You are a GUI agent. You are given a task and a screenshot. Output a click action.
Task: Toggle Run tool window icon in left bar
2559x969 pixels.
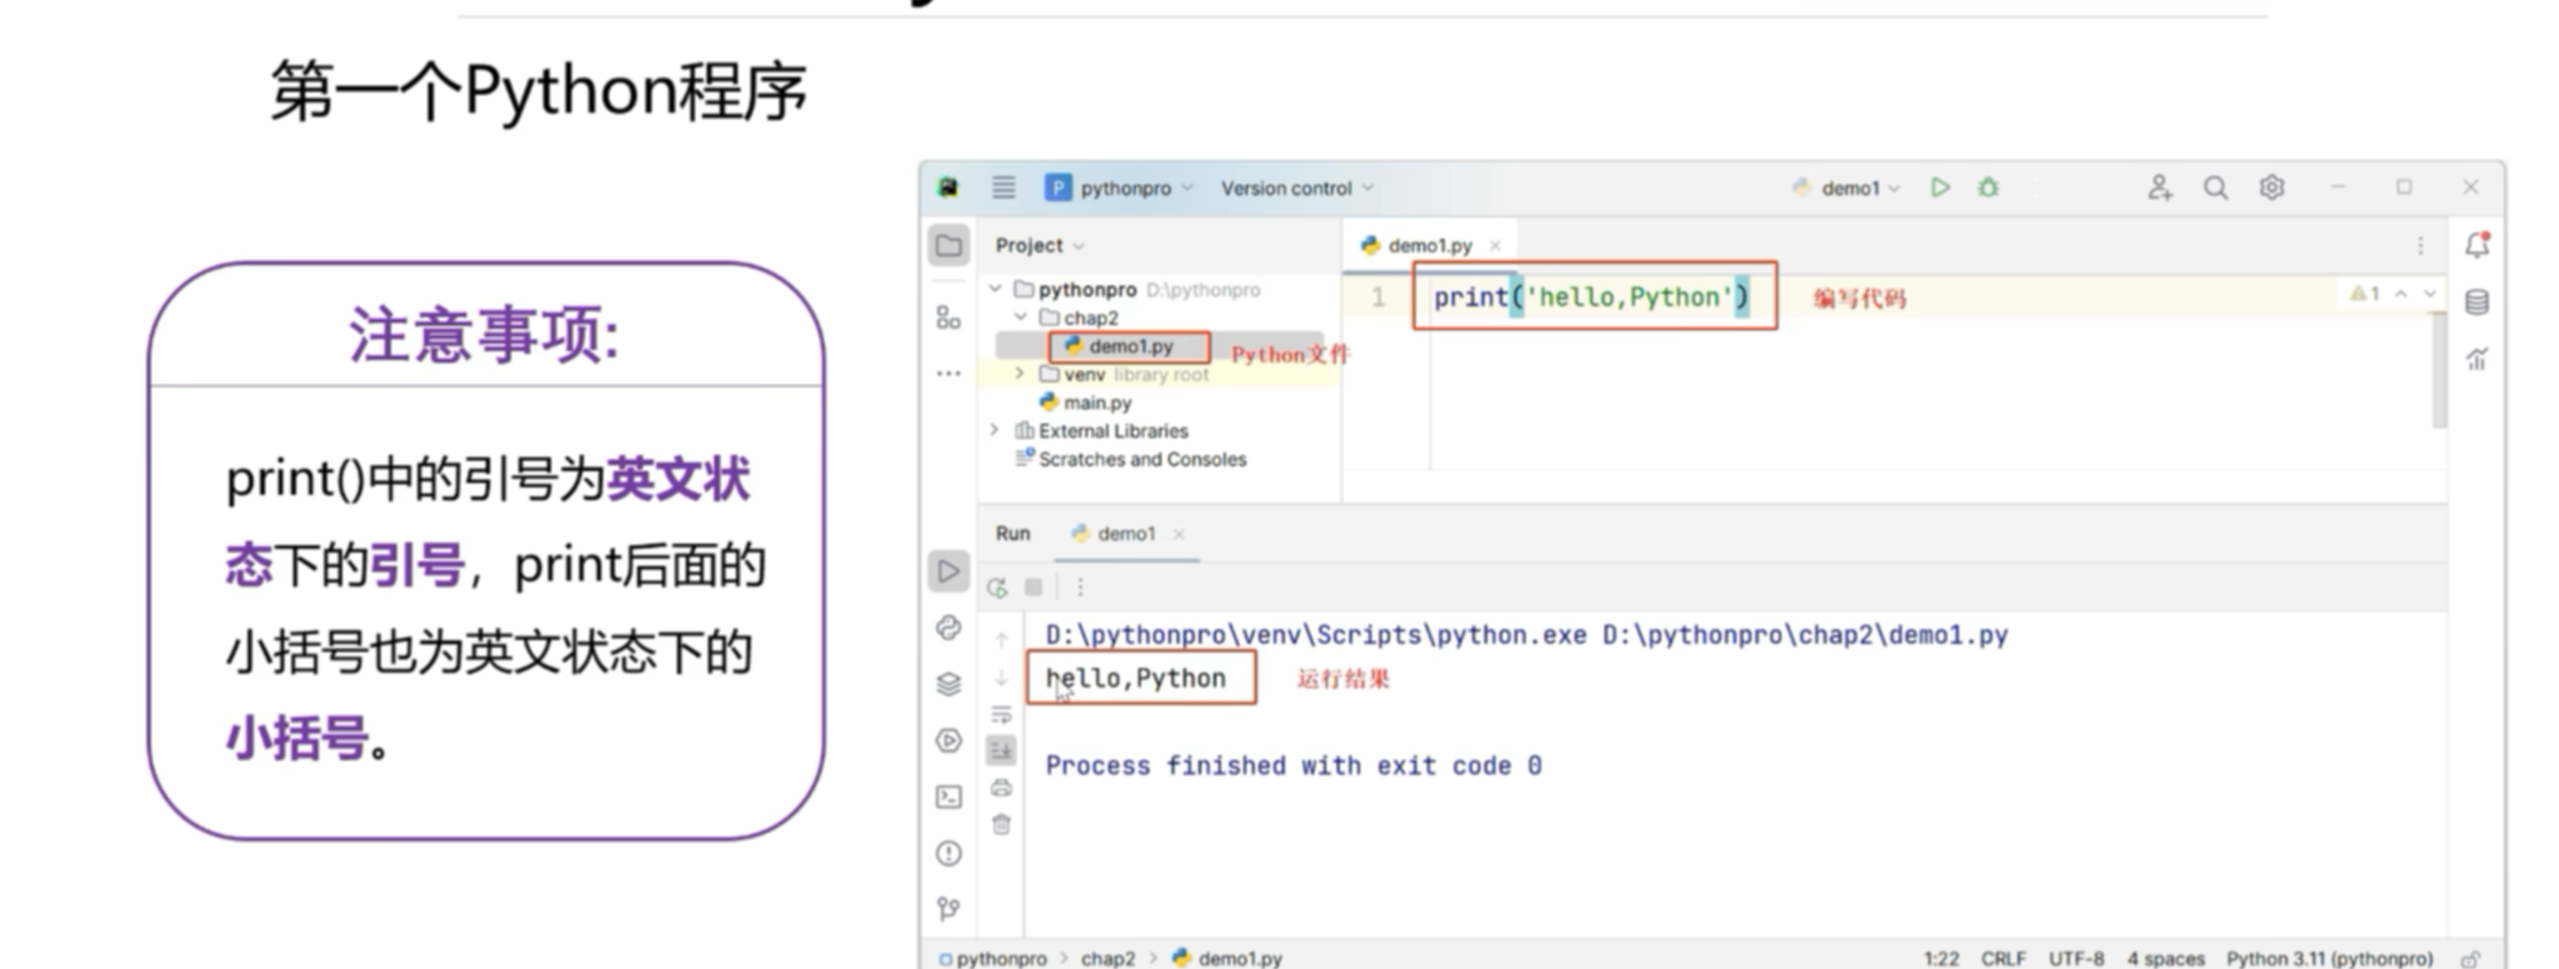[x=948, y=571]
